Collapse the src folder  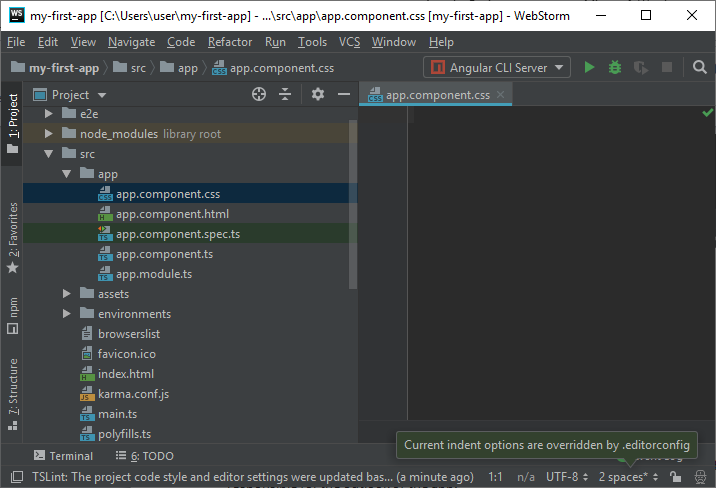coord(48,154)
